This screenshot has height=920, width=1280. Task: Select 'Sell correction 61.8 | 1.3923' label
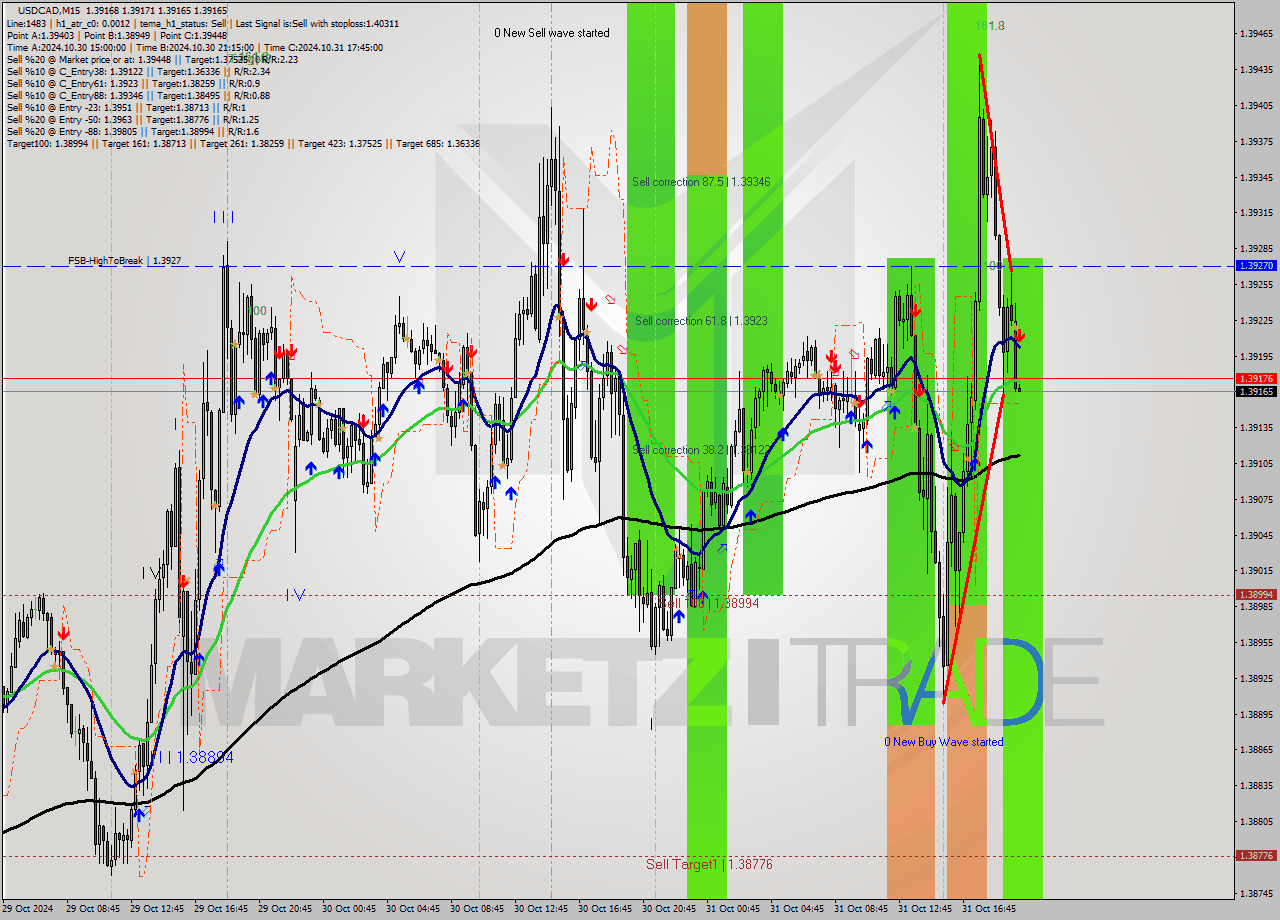(701, 321)
